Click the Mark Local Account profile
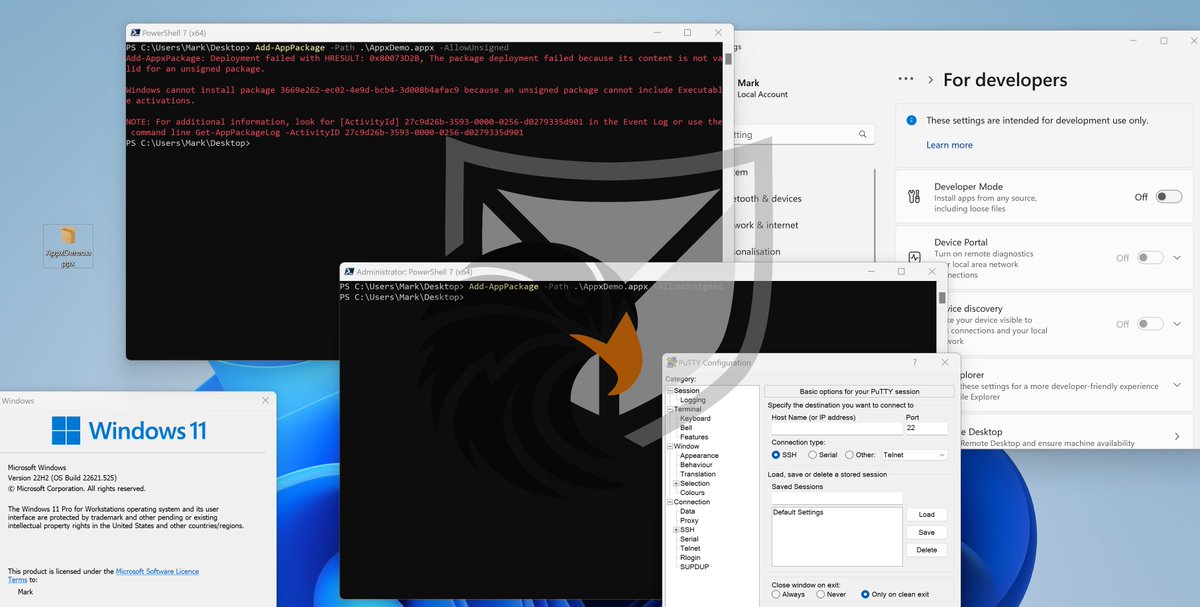 pos(762,88)
